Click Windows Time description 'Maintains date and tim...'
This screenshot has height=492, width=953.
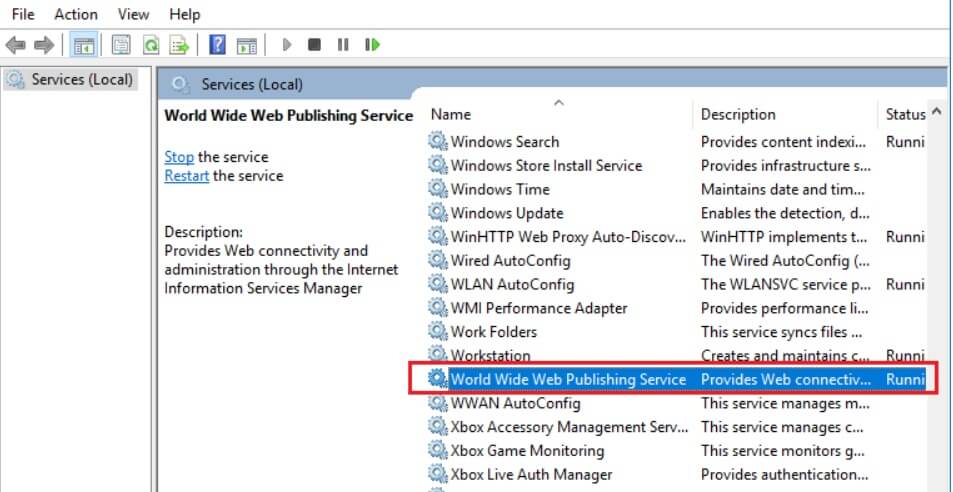click(x=782, y=189)
